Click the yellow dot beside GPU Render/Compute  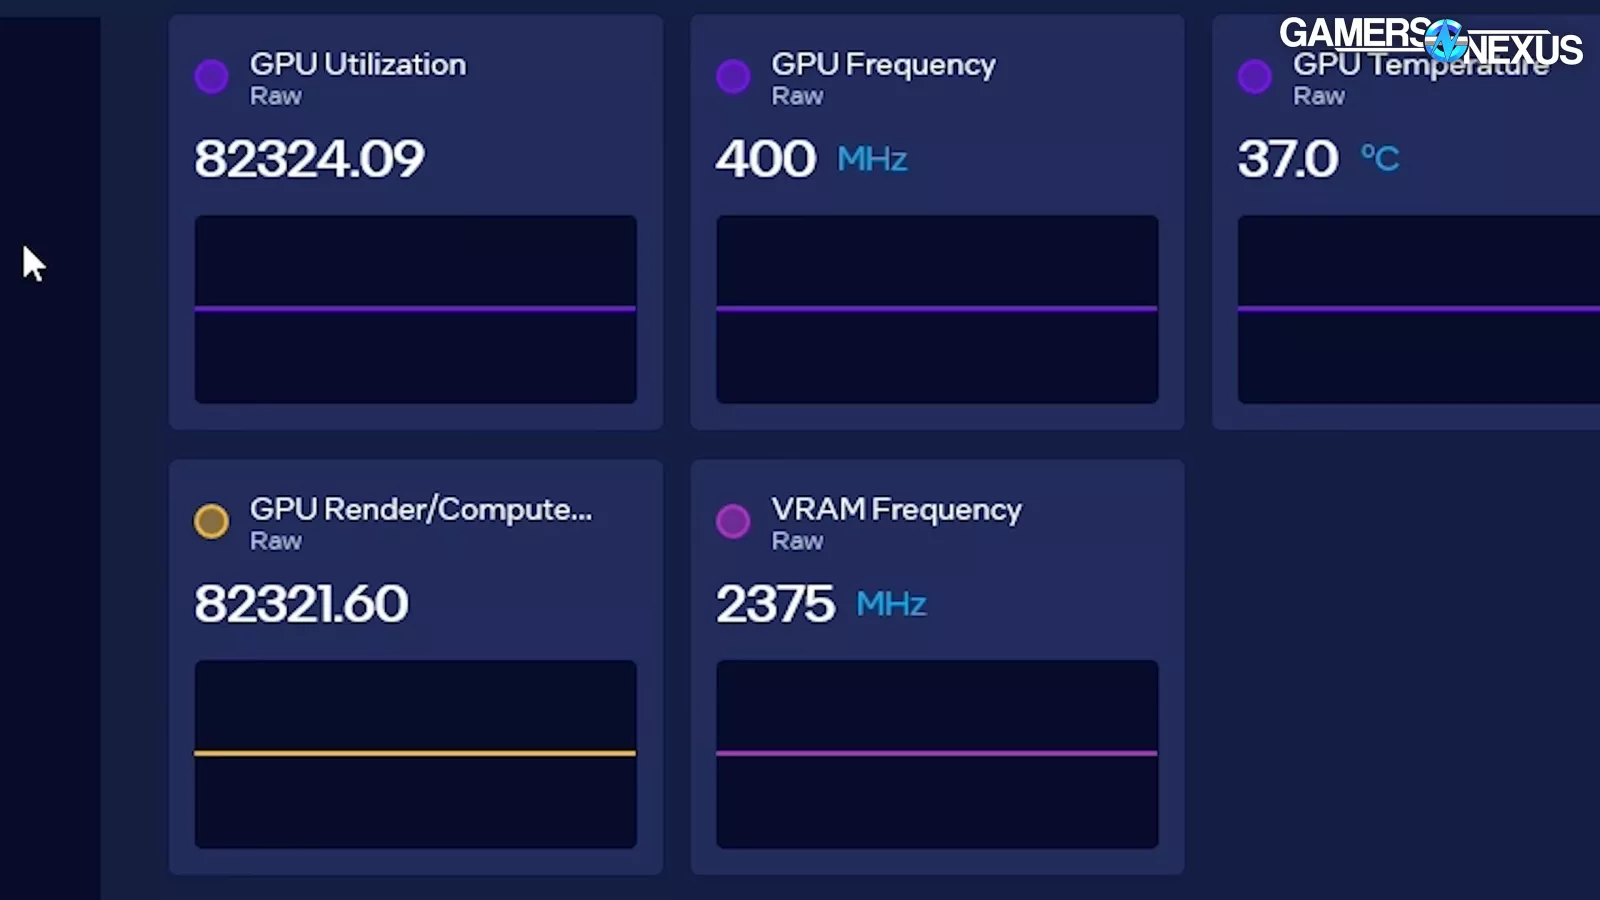click(211, 521)
